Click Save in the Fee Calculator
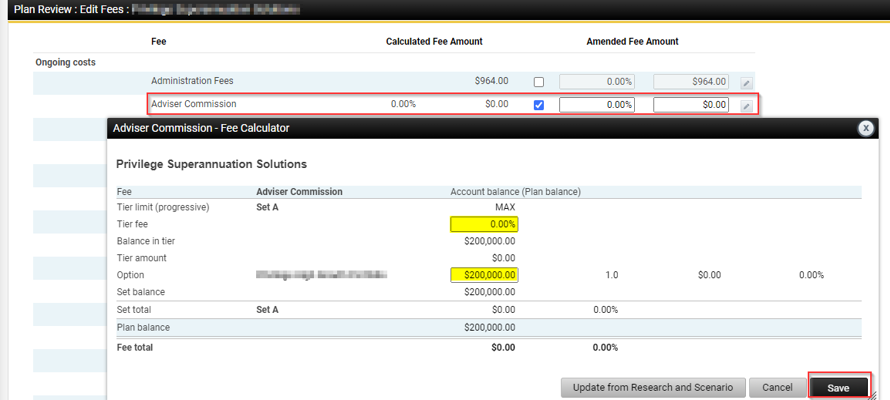 (838, 387)
